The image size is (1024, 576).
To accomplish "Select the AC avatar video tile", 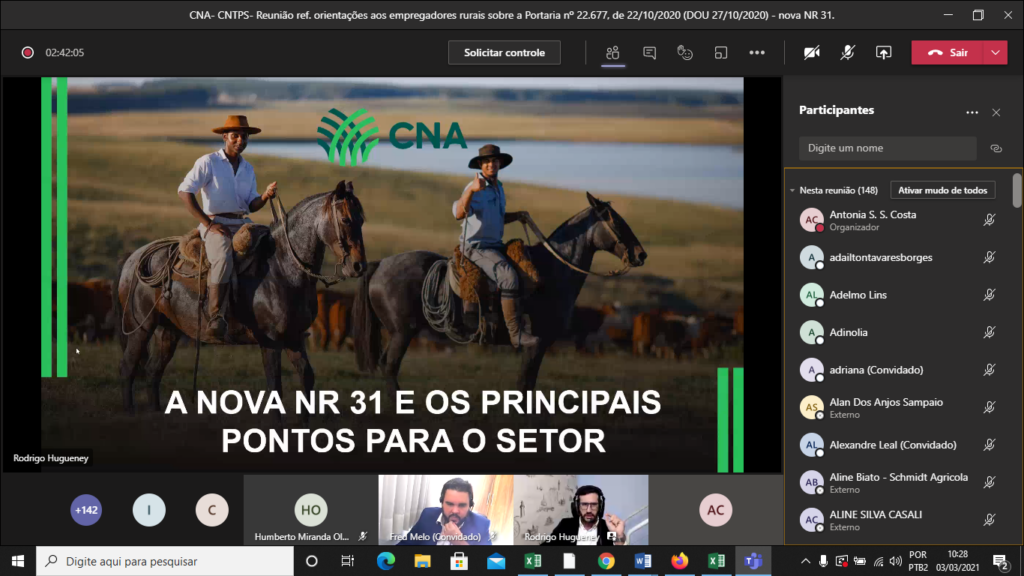I will click(716, 510).
